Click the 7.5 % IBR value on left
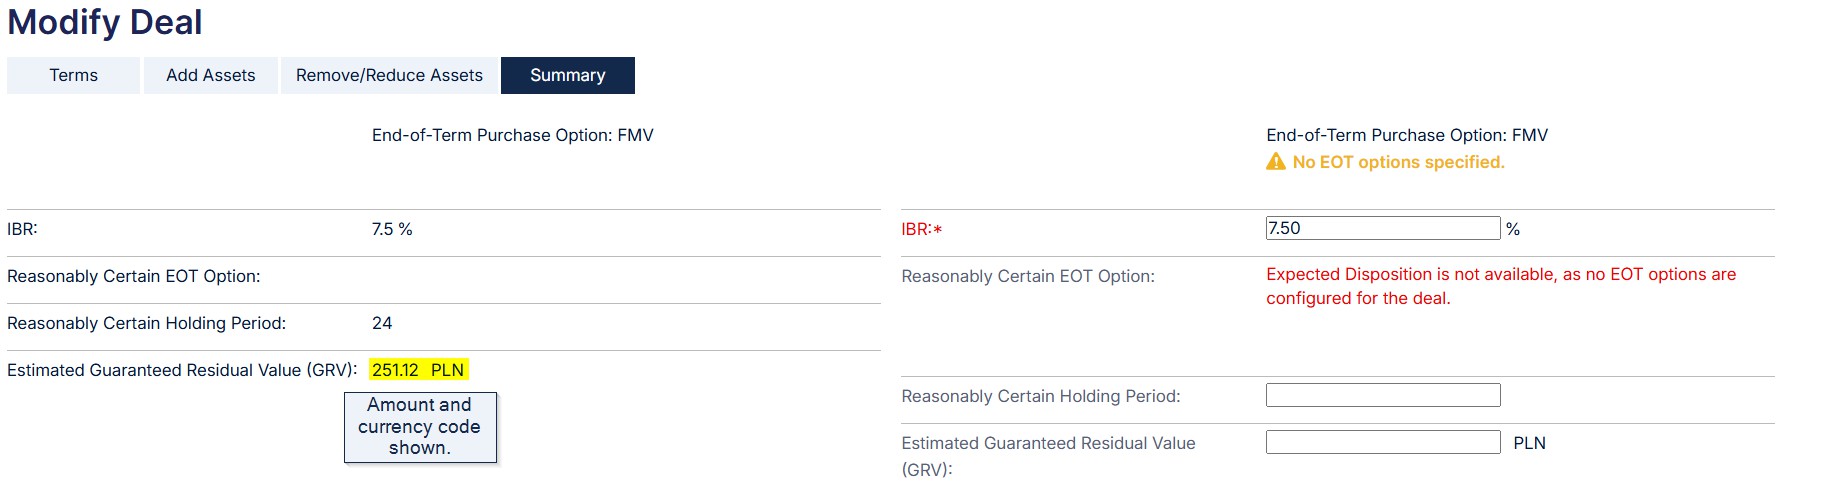 coord(392,229)
